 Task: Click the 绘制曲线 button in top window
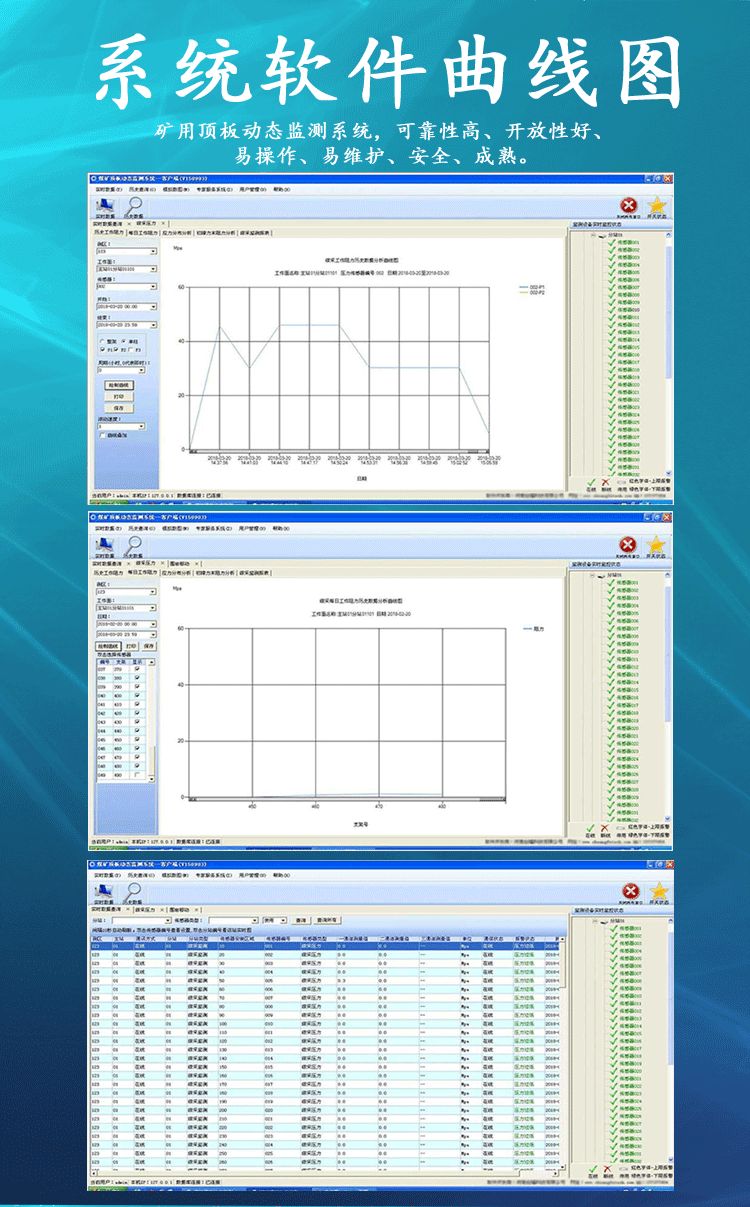coord(119,384)
